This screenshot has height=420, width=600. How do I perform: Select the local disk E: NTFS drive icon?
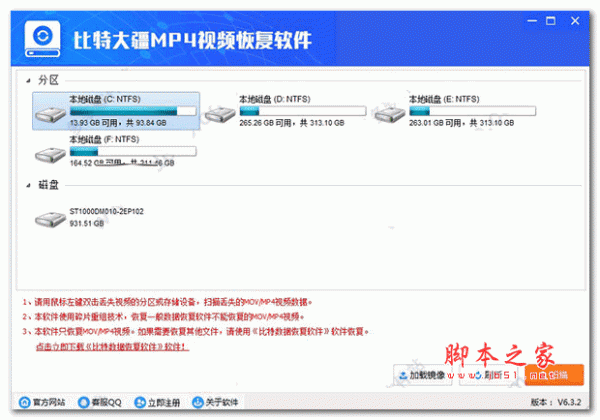coord(390,115)
